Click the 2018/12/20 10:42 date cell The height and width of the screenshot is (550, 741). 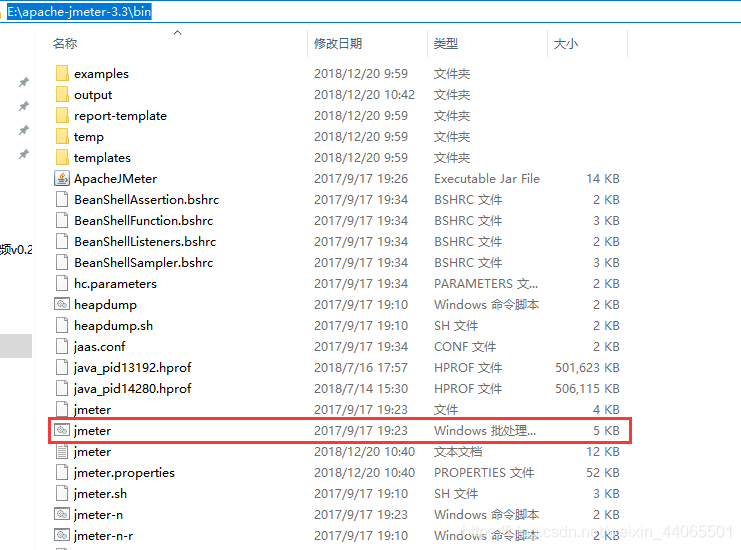click(x=364, y=95)
